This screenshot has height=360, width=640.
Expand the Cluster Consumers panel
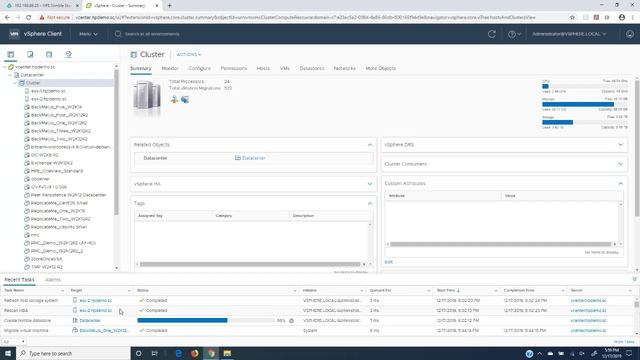pos(620,164)
